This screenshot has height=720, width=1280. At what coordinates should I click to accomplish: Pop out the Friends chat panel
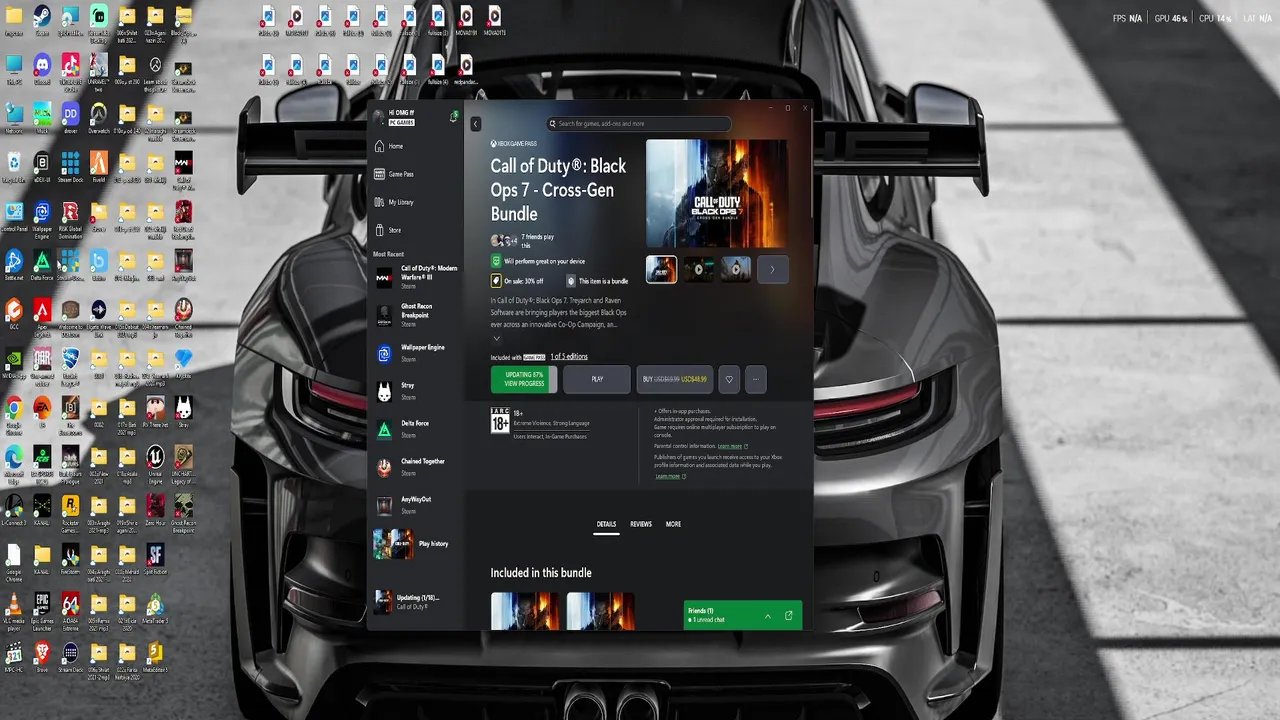click(788, 615)
